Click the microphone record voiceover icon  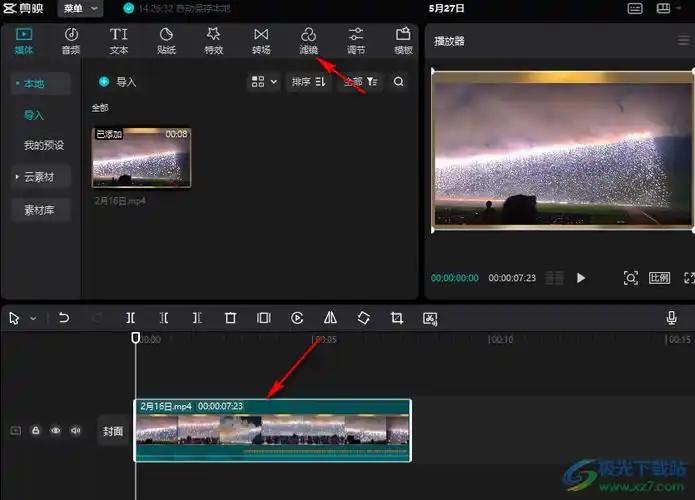[672, 318]
